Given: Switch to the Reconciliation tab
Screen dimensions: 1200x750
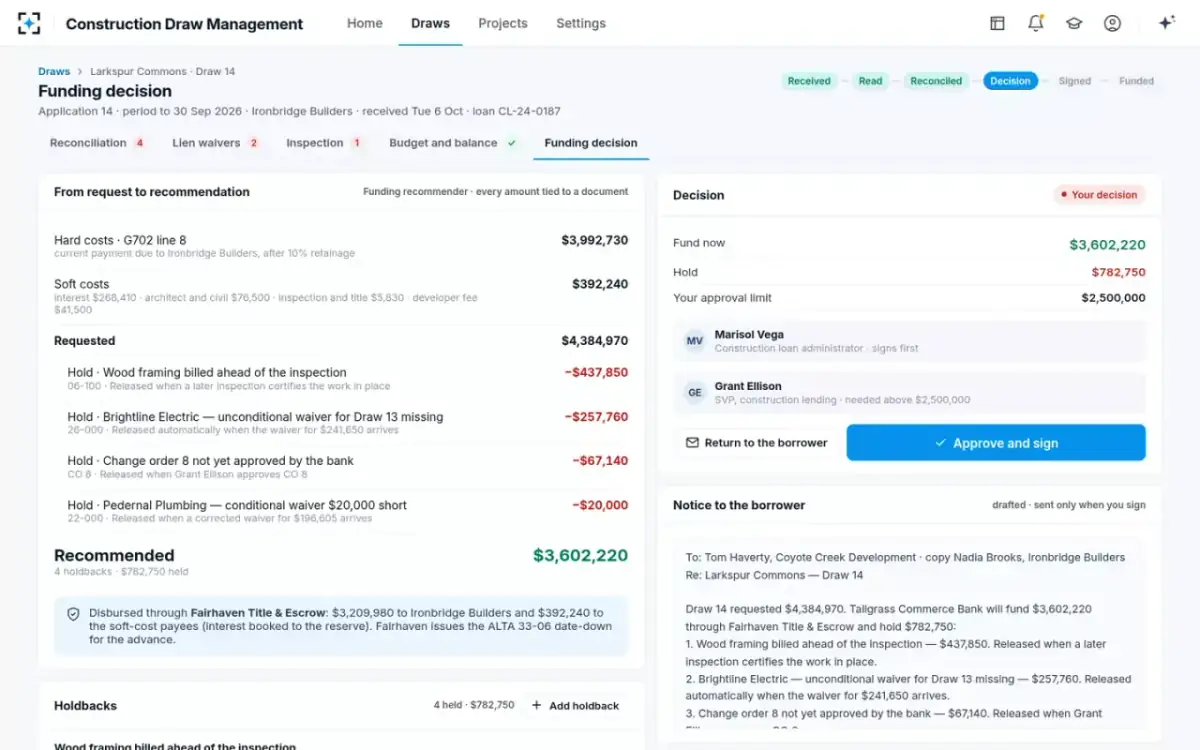Looking at the screenshot, I should coord(97,143).
